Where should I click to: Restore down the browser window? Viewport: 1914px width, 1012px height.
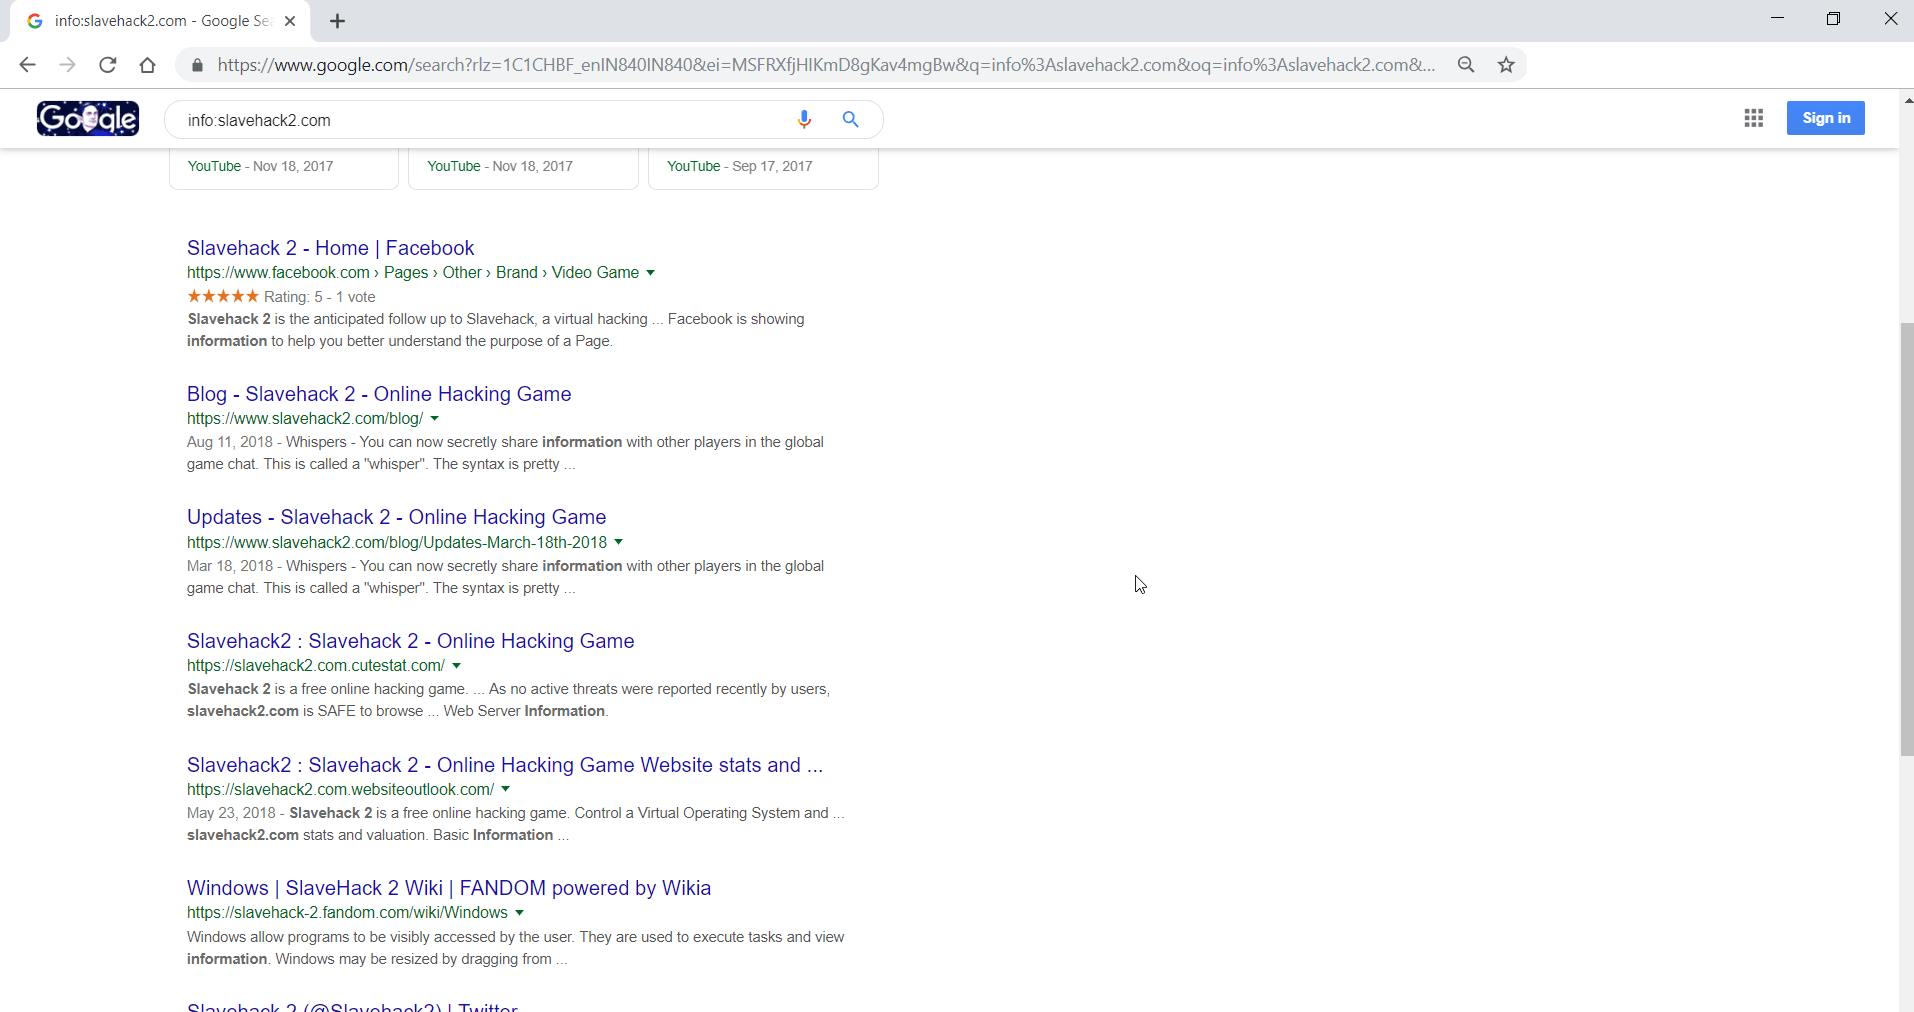[x=1833, y=18]
